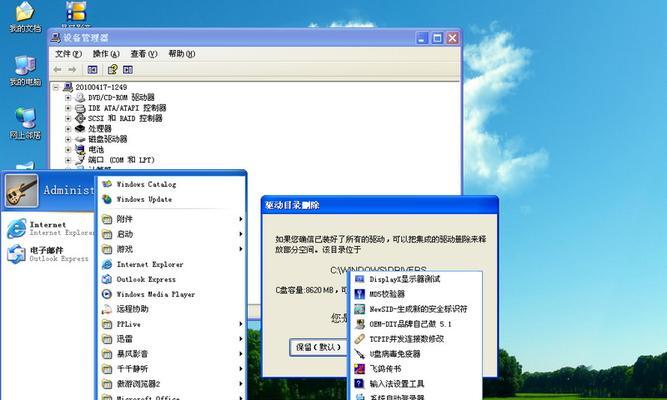Select the 磁盘驱动器 device category
667x400 pixels.
[x=107, y=139]
